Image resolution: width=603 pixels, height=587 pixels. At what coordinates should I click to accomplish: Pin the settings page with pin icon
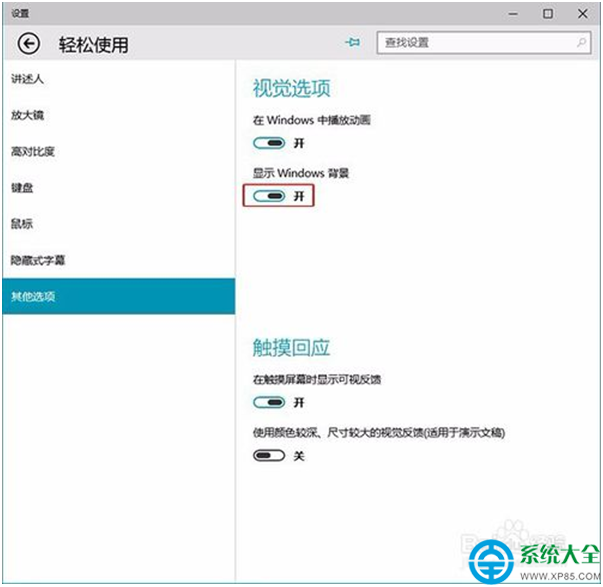tap(353, 42)
